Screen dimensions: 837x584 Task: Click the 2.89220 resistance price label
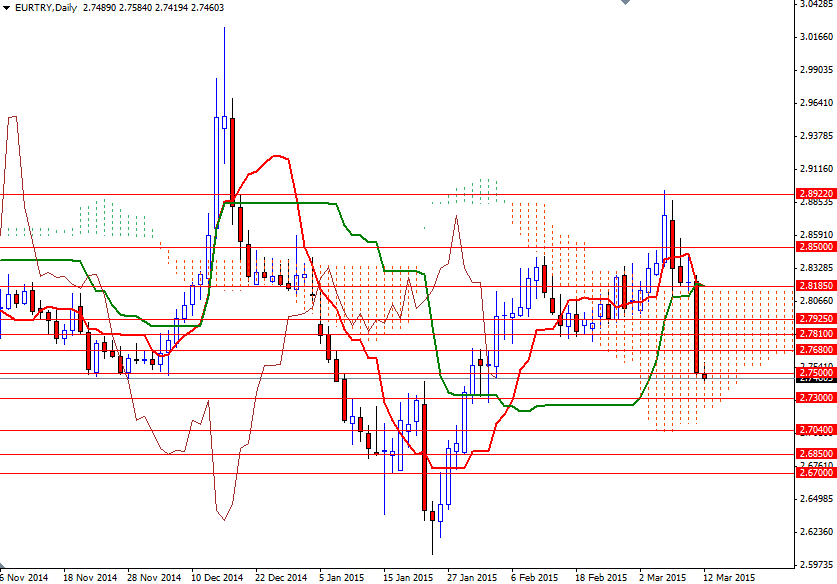pos(817,191)
